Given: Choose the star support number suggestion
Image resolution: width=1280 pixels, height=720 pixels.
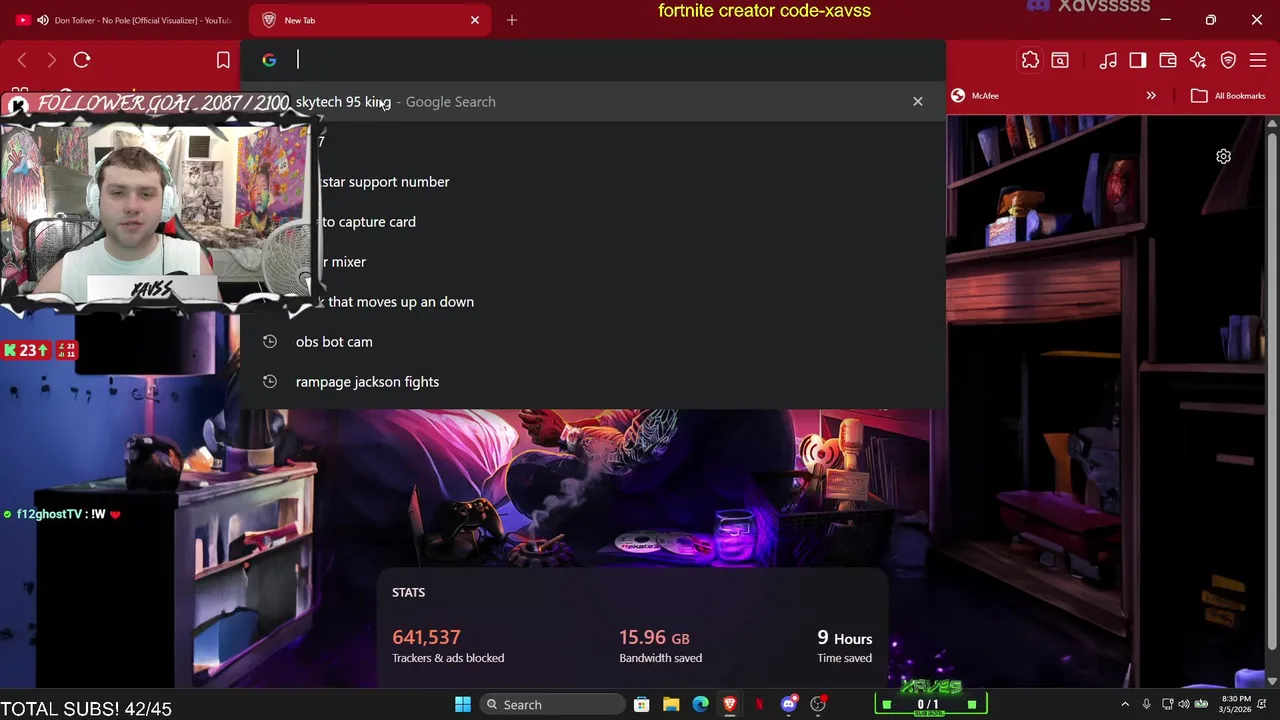Looking at the screenshot, I should (x=593, y=181).
